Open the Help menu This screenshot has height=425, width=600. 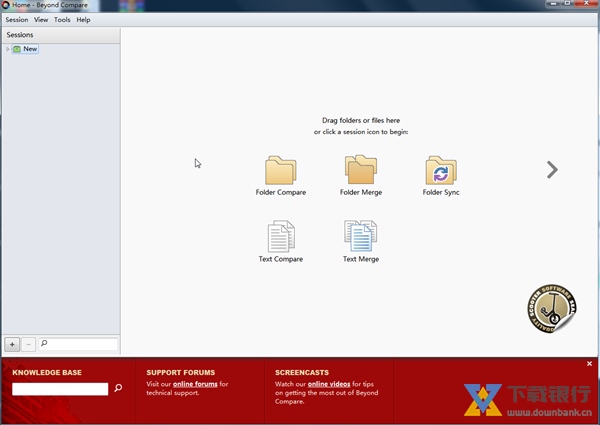[83, 20]
